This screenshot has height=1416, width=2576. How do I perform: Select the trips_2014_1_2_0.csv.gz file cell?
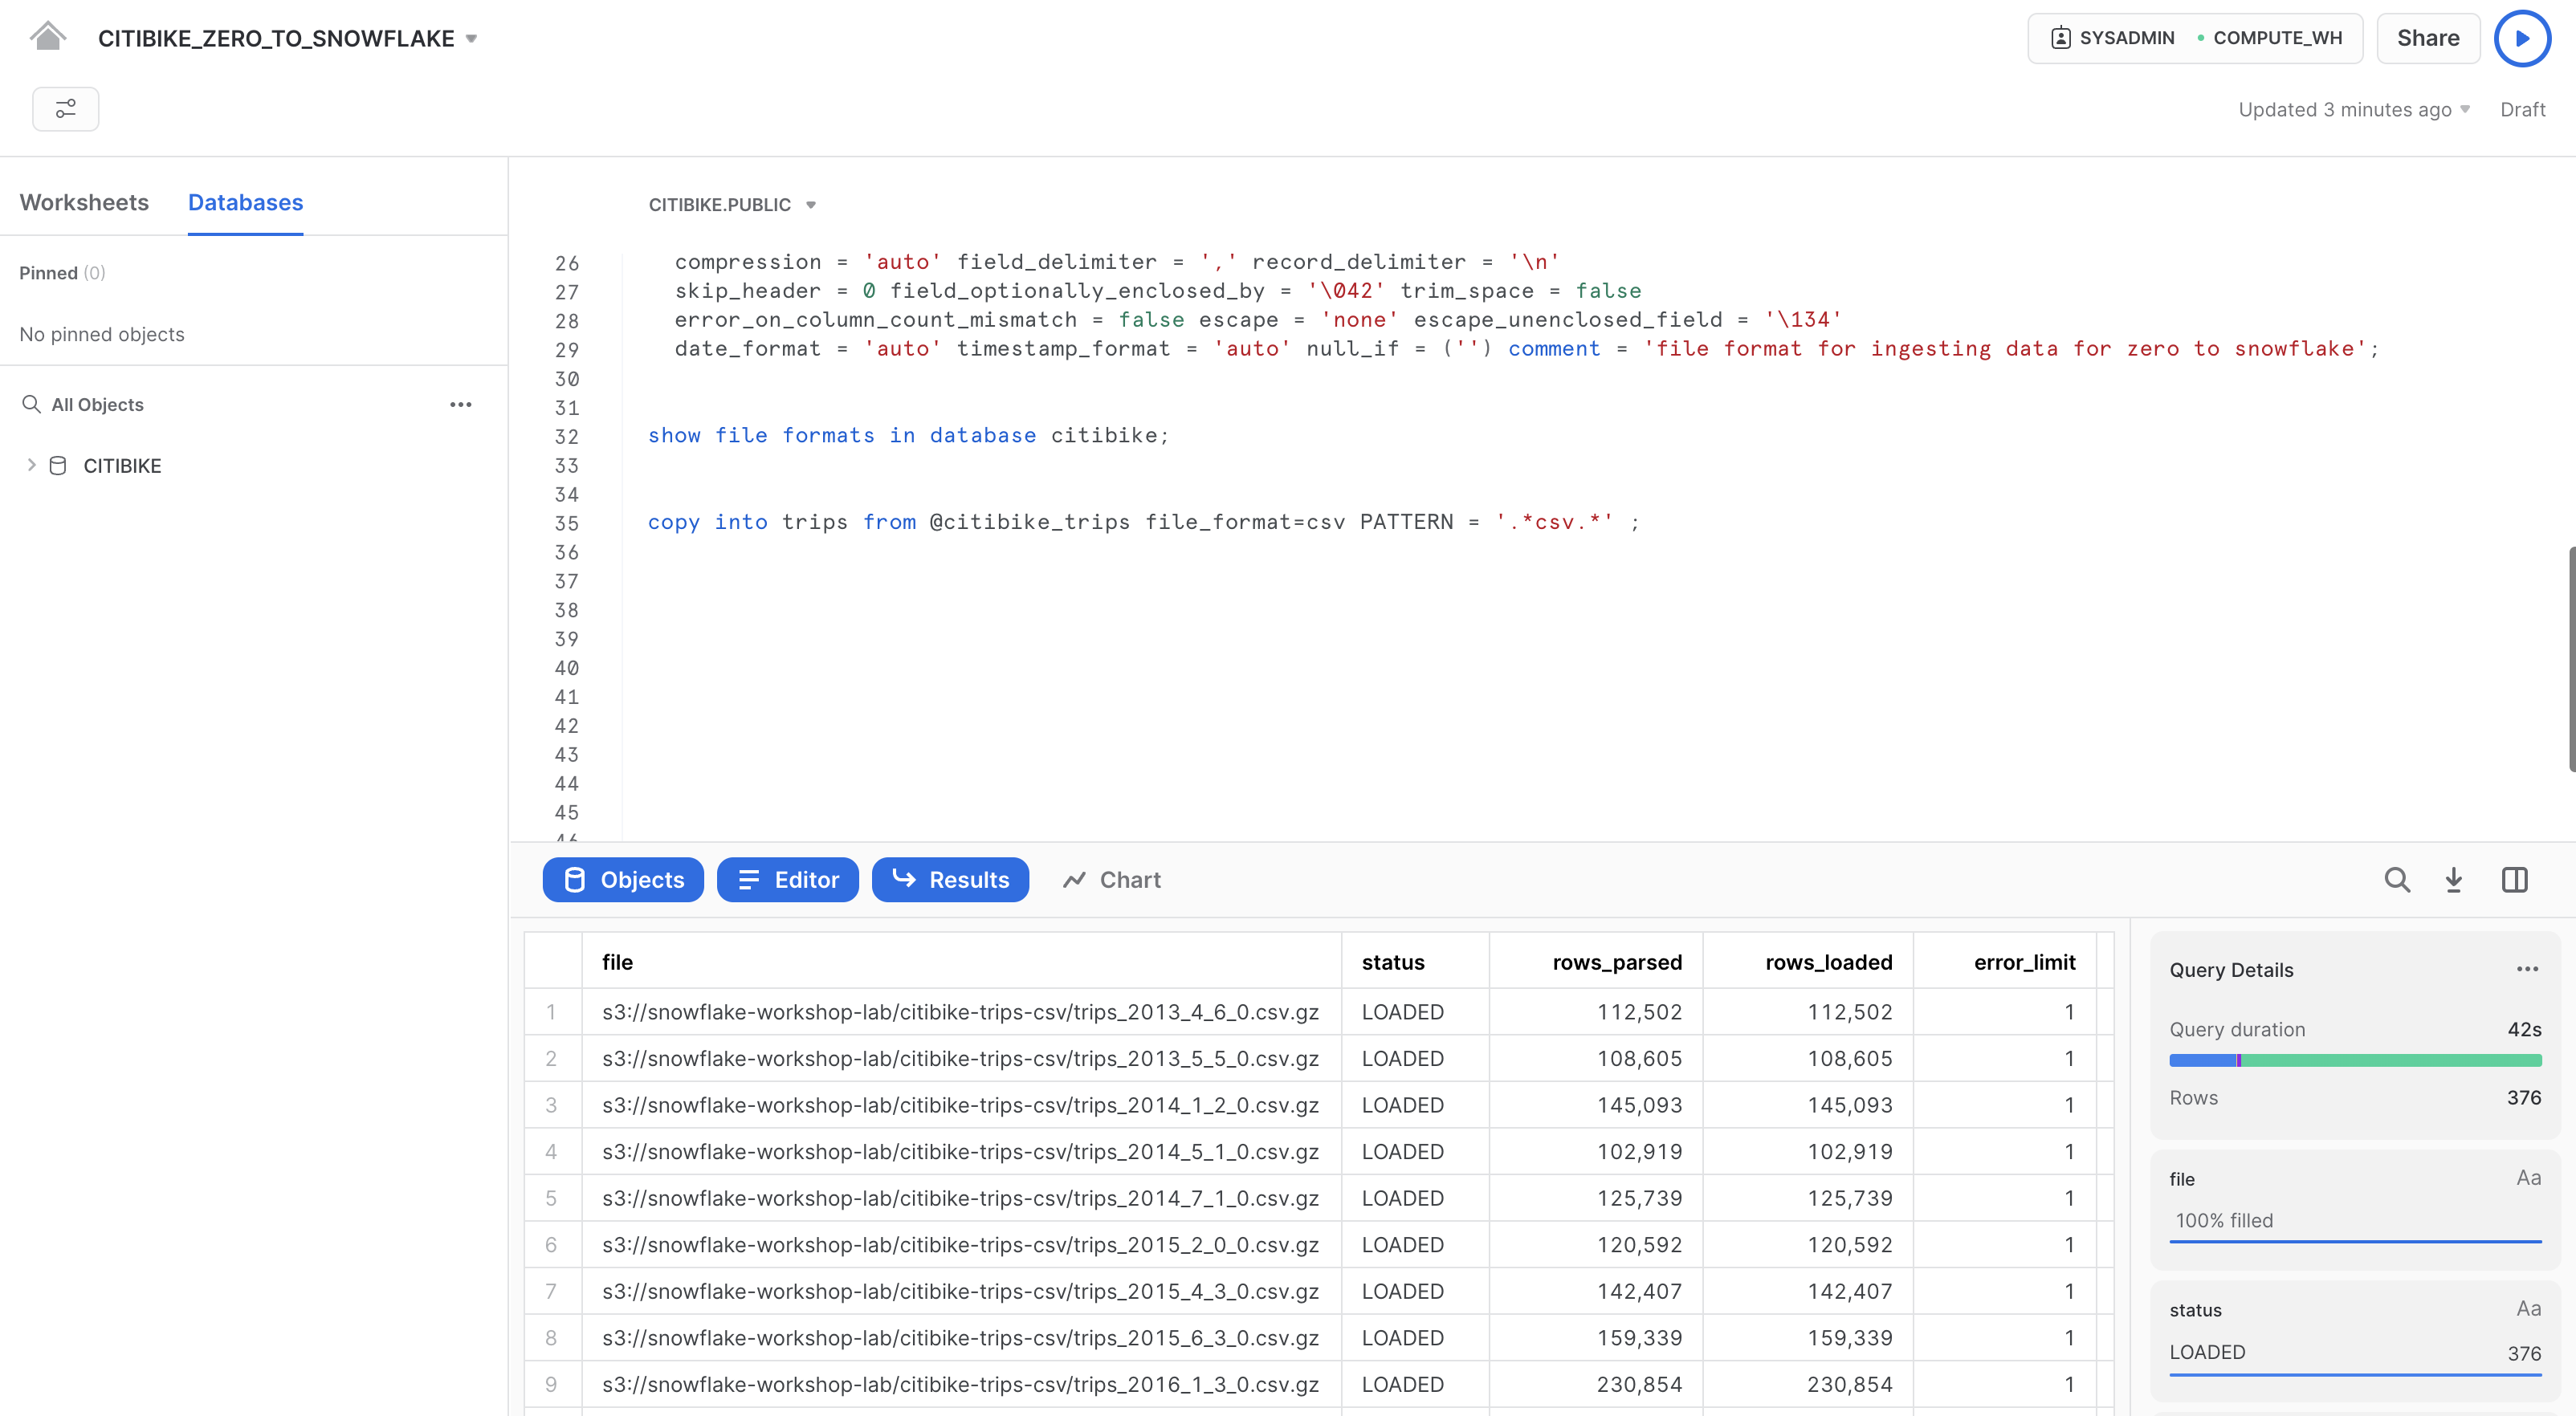(x=960, y=1105)
